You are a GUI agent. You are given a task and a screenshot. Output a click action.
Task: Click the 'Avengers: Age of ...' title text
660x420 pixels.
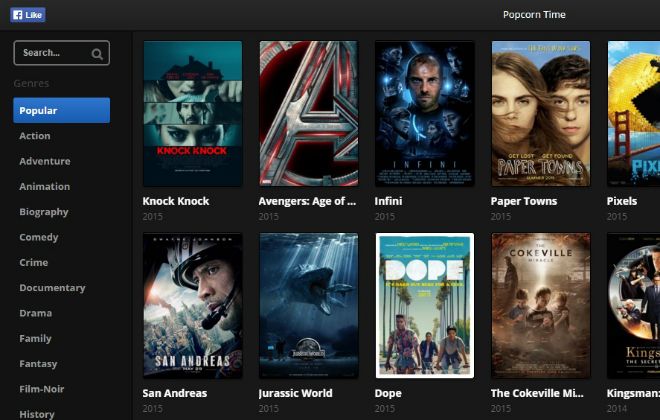tap(307, 202)
